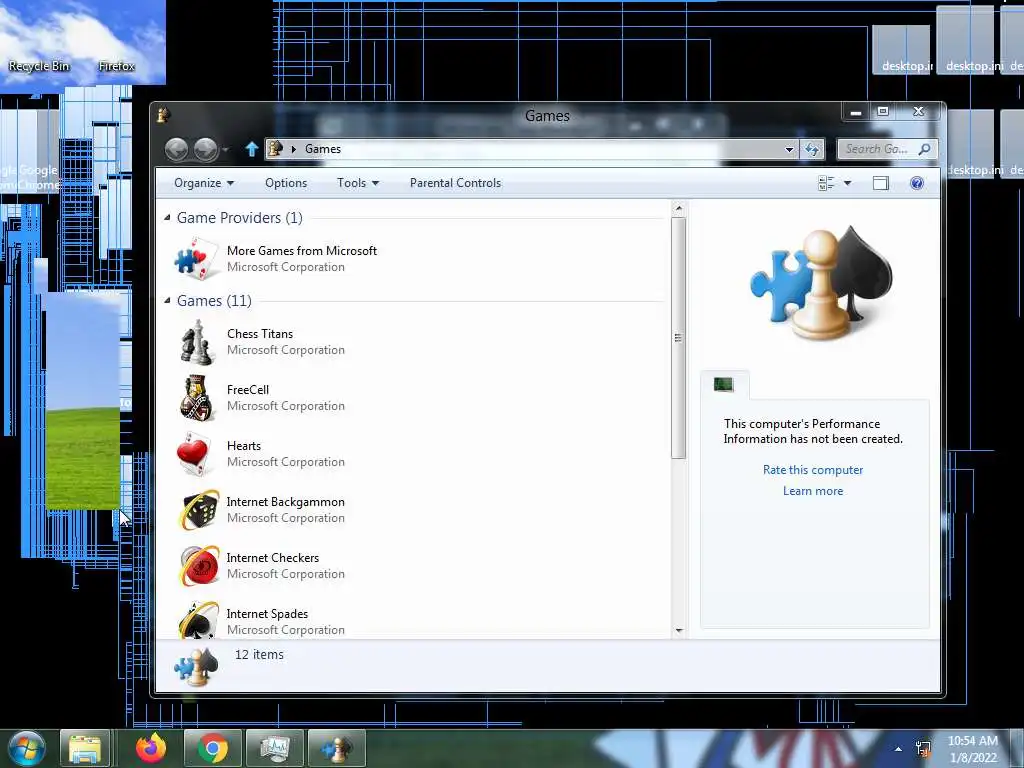1024x768 pixels.
Task: Select the Internet Checkers title text
Action: (272, 558)
